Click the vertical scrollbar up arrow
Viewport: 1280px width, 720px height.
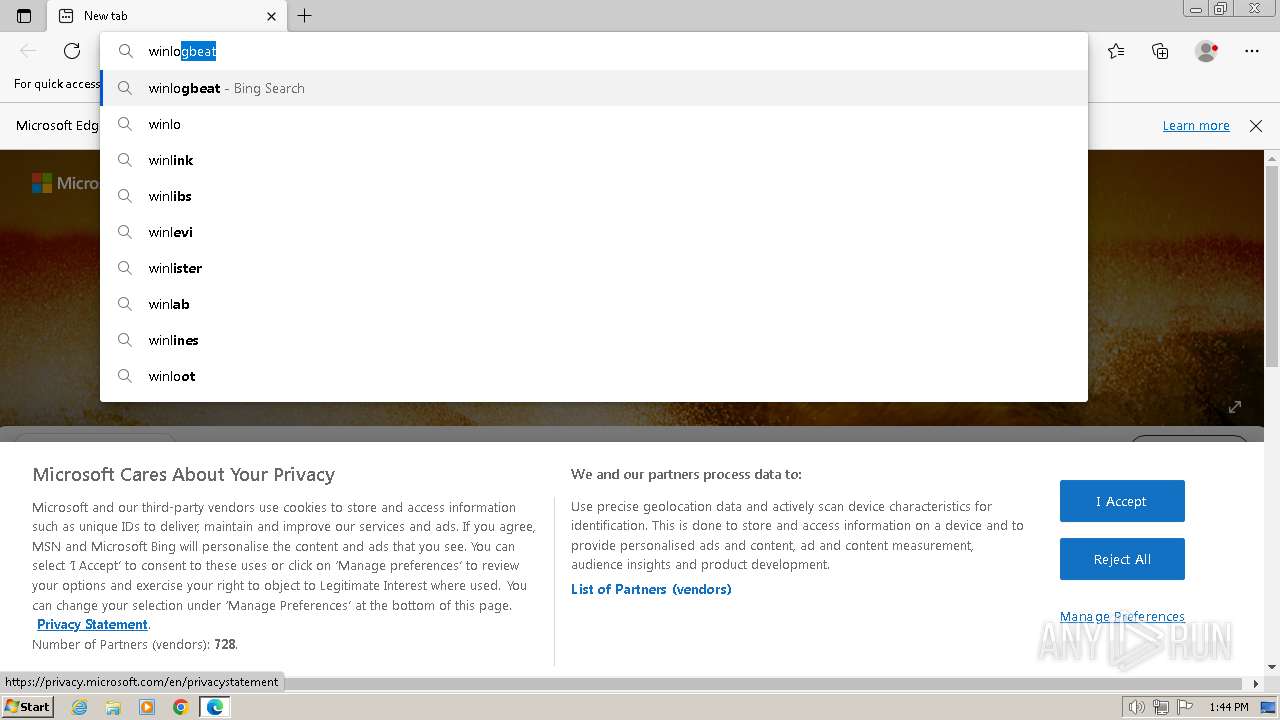(1272, 158)
